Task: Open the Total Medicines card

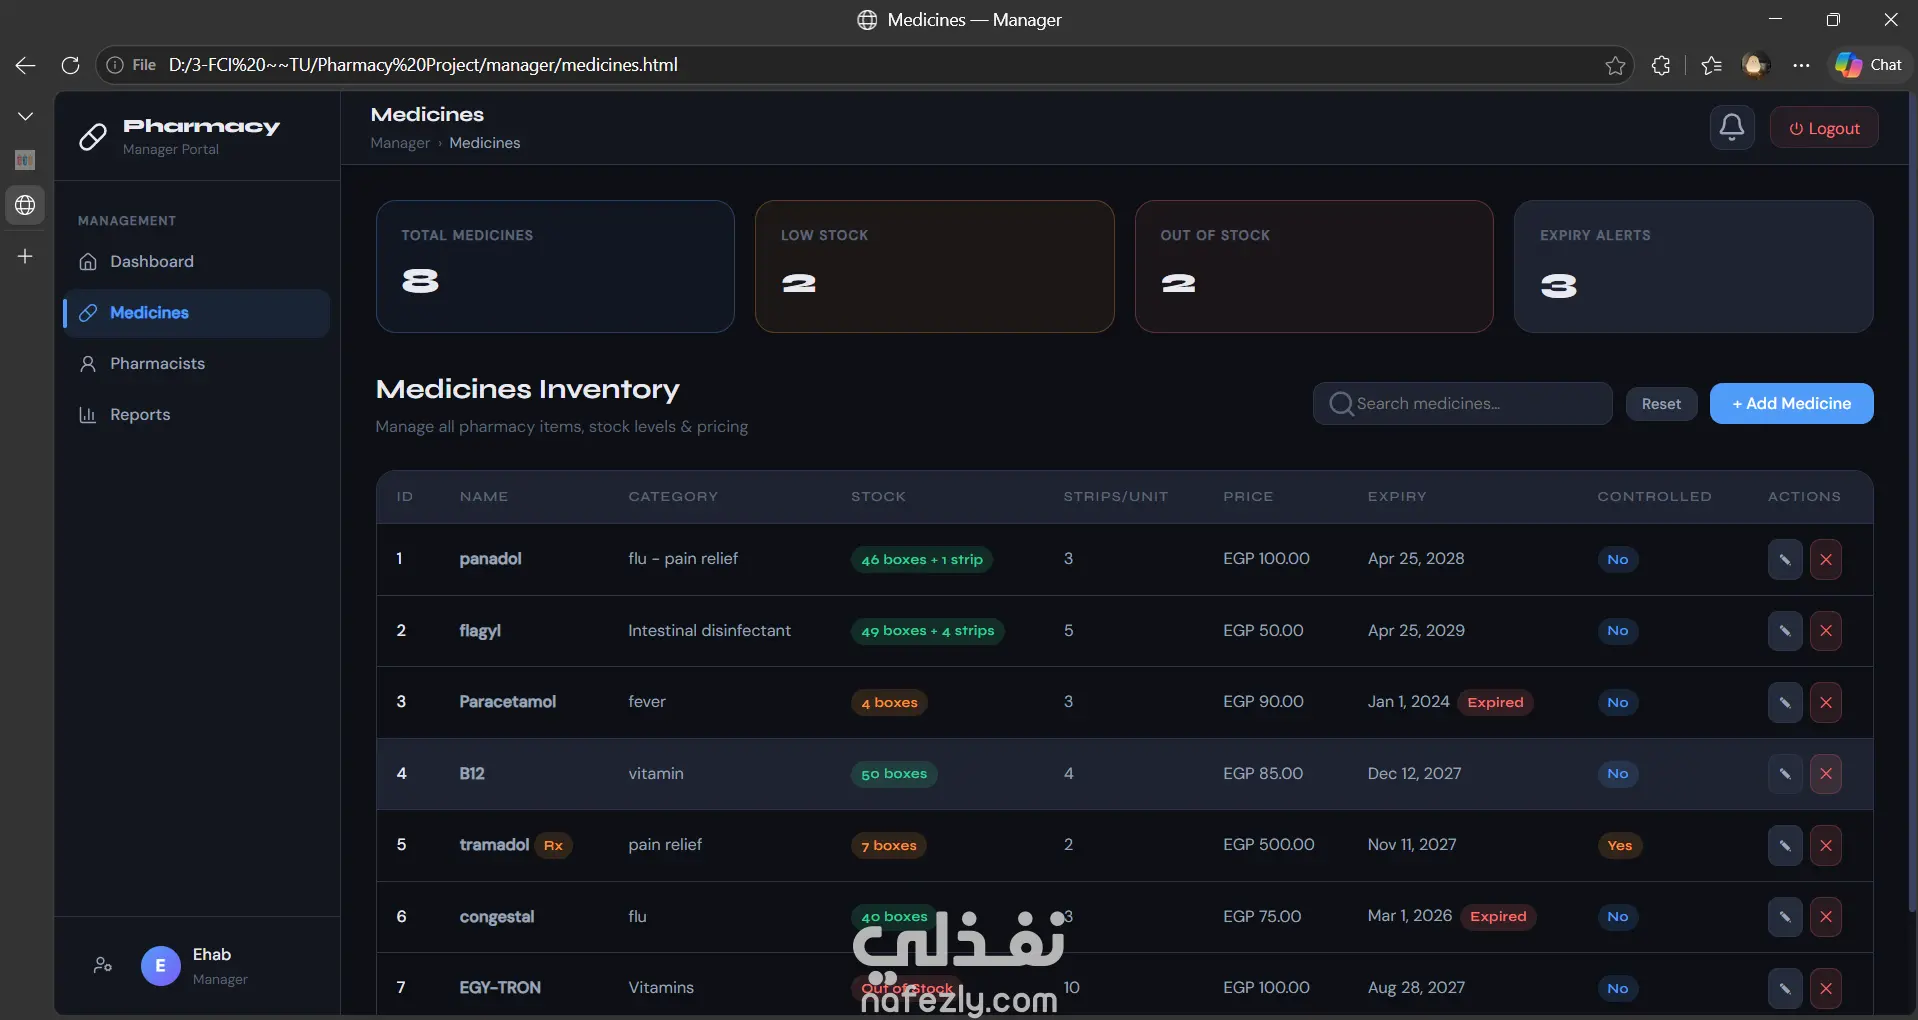Action: 555,267
